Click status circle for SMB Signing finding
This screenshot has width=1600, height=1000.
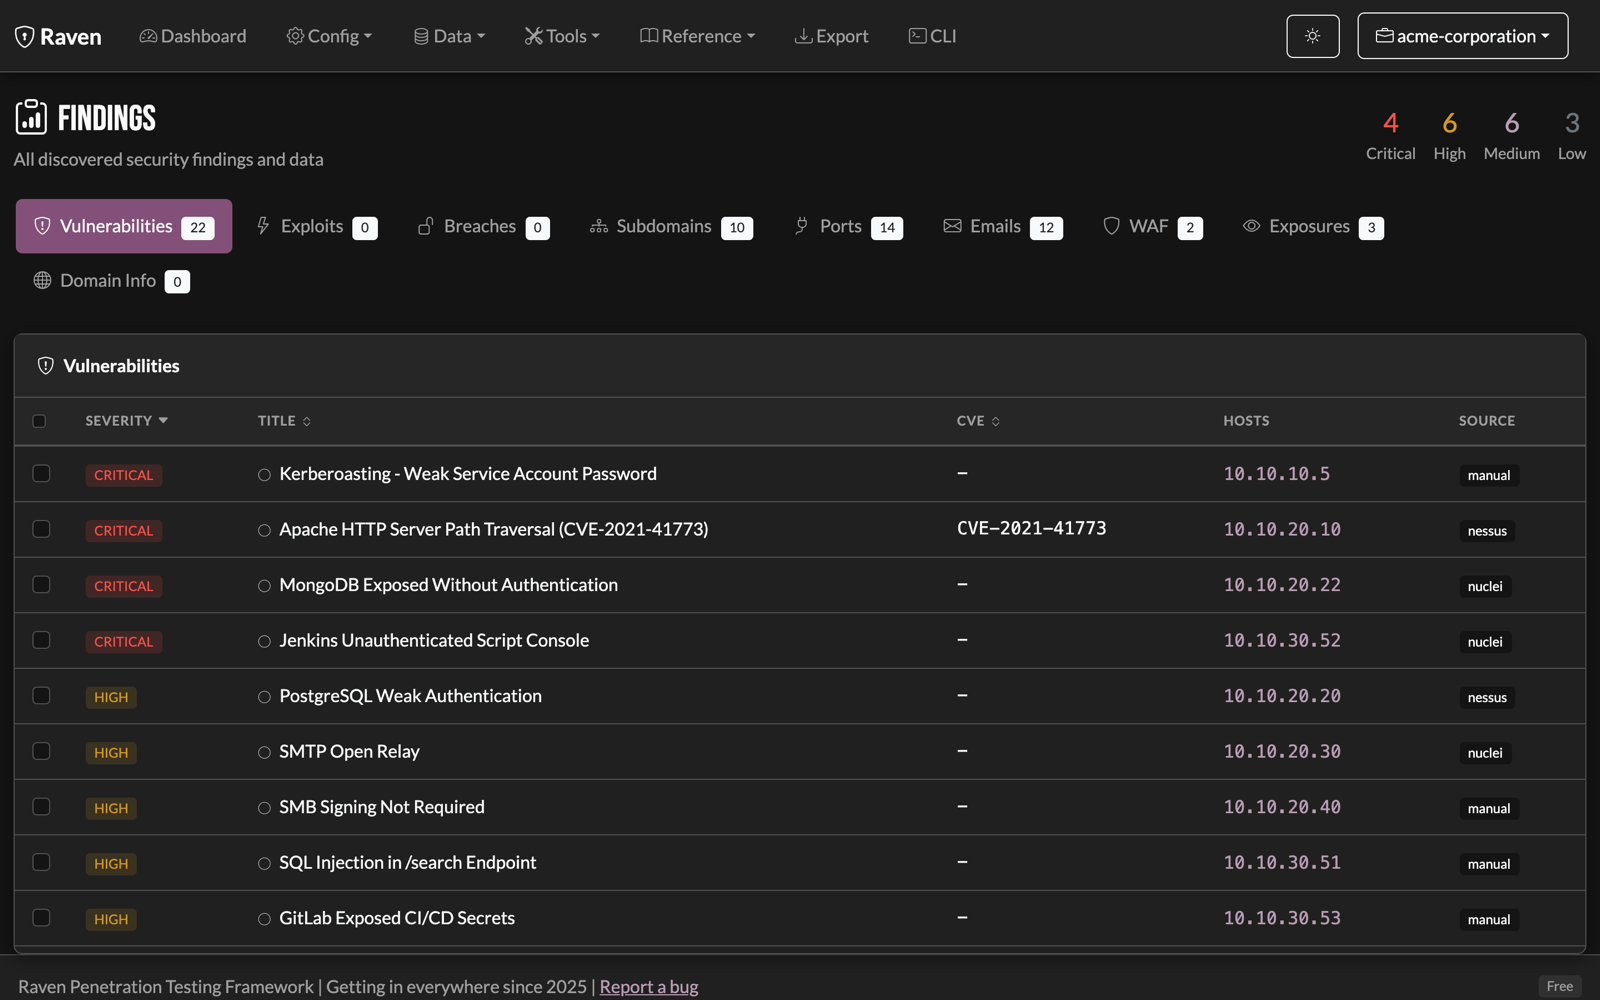[x=264, y=808]
